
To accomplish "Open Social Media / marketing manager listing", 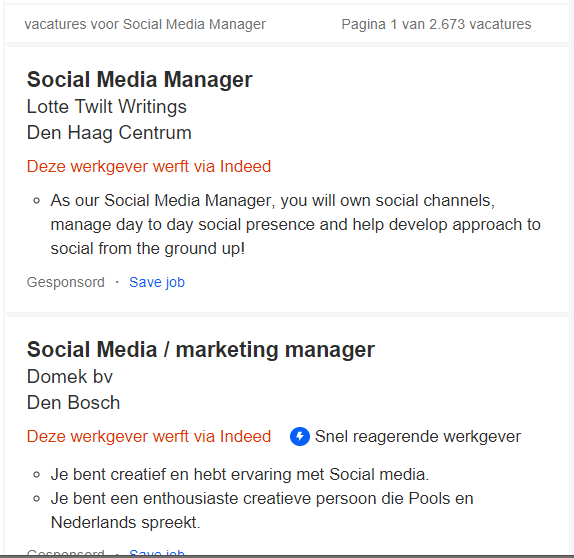I will tap(201, 349).
